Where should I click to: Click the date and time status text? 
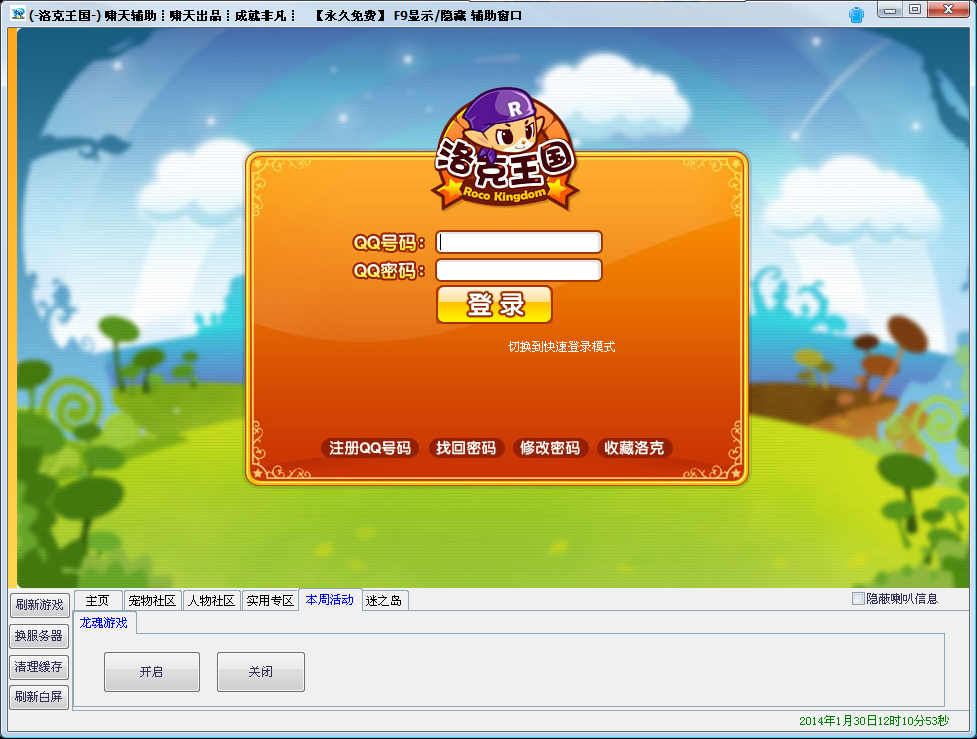pos(874,721)
